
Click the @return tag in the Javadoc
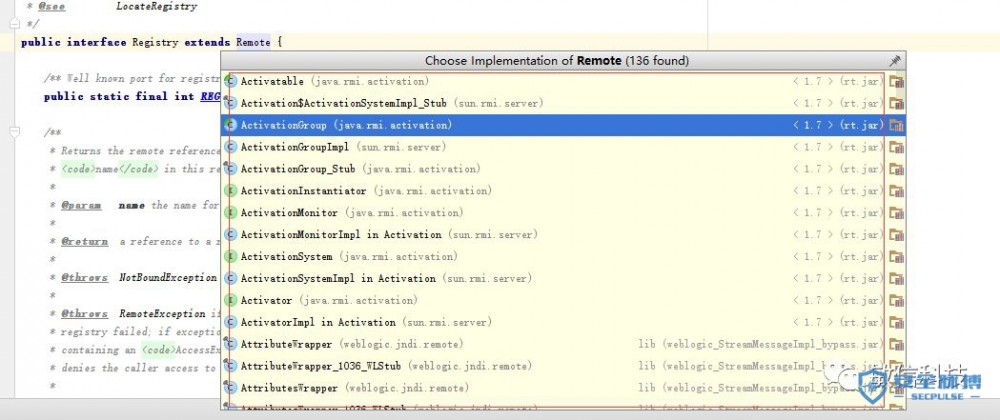84,242
